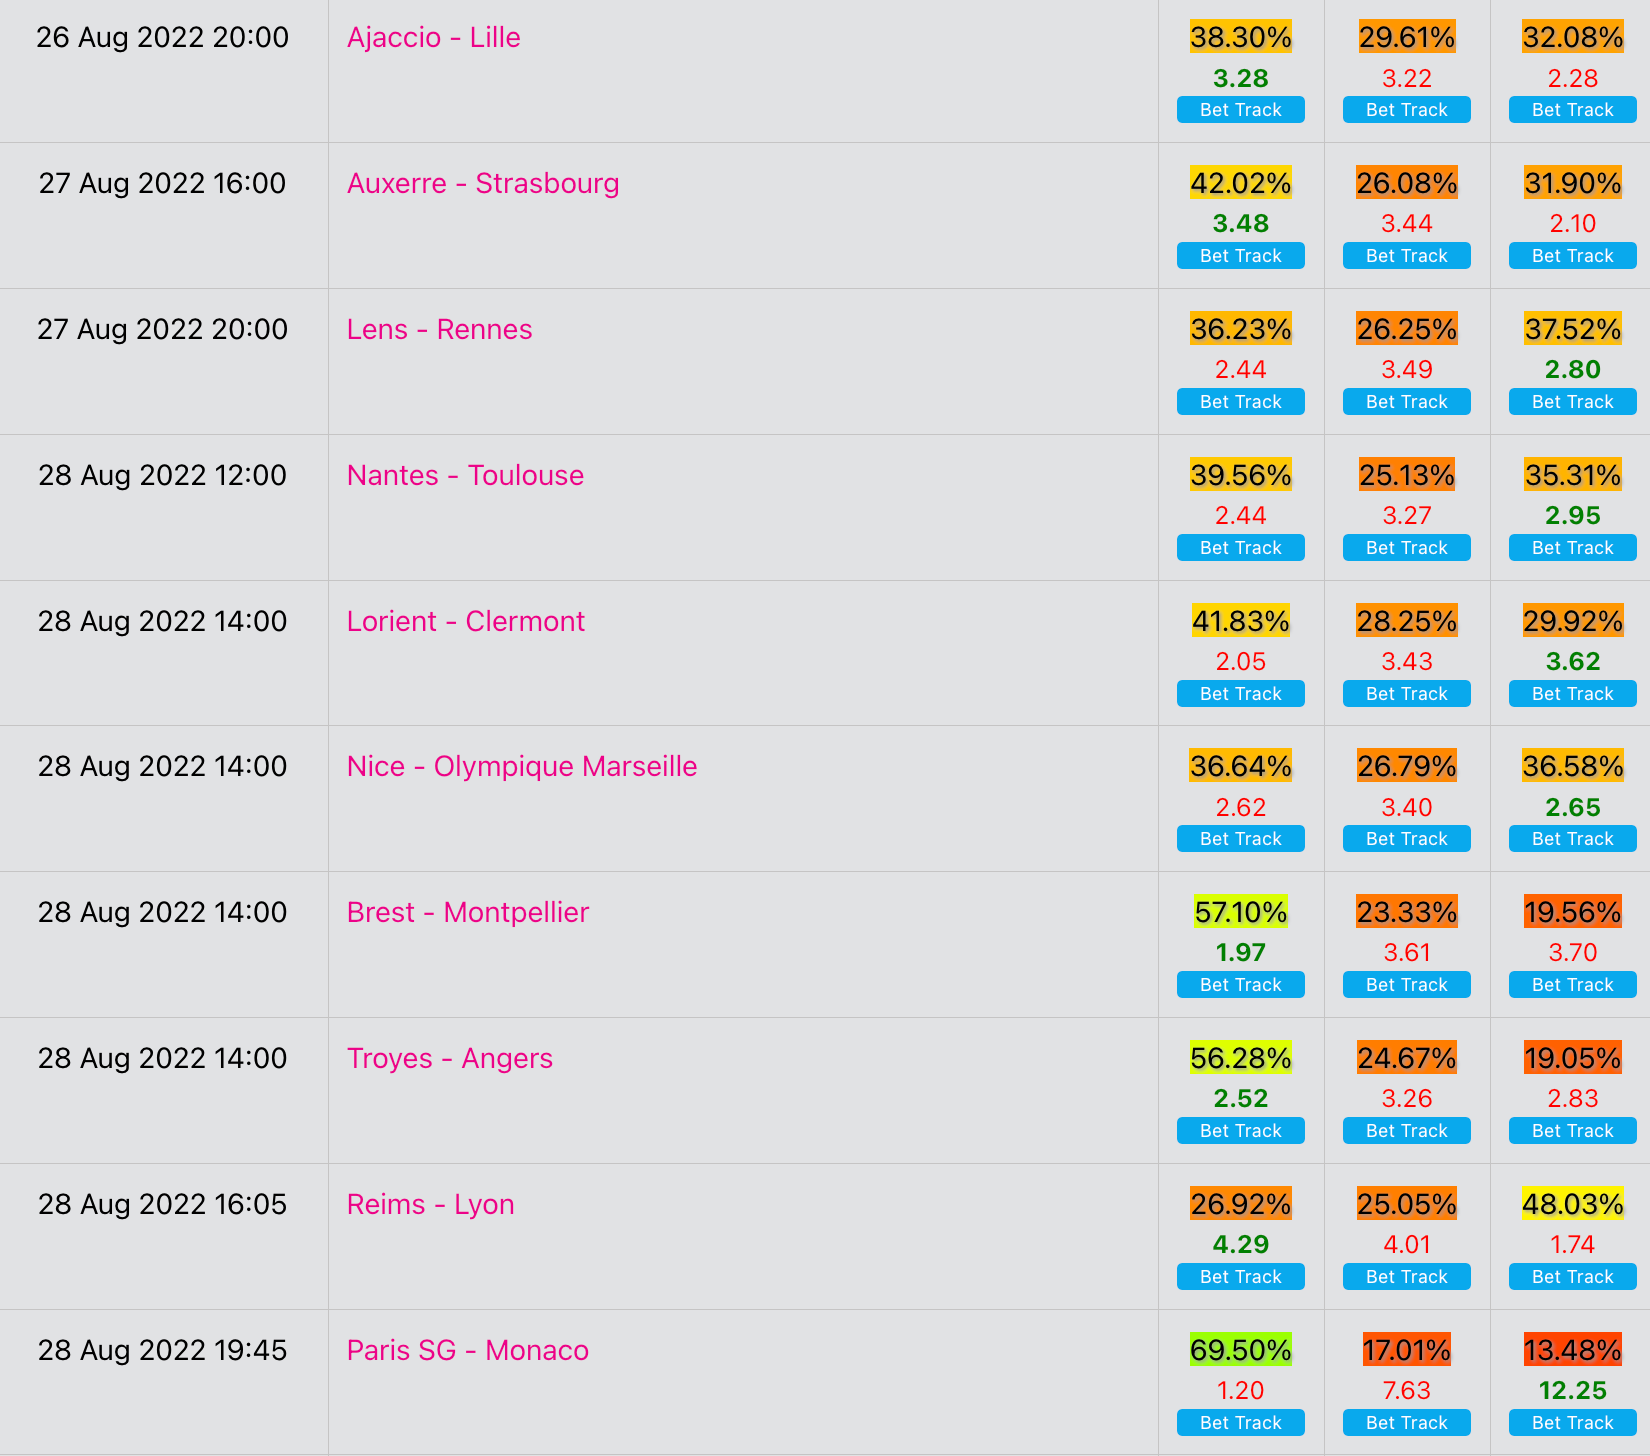Open the Ajaccio - Lille match link

[433, 38]
